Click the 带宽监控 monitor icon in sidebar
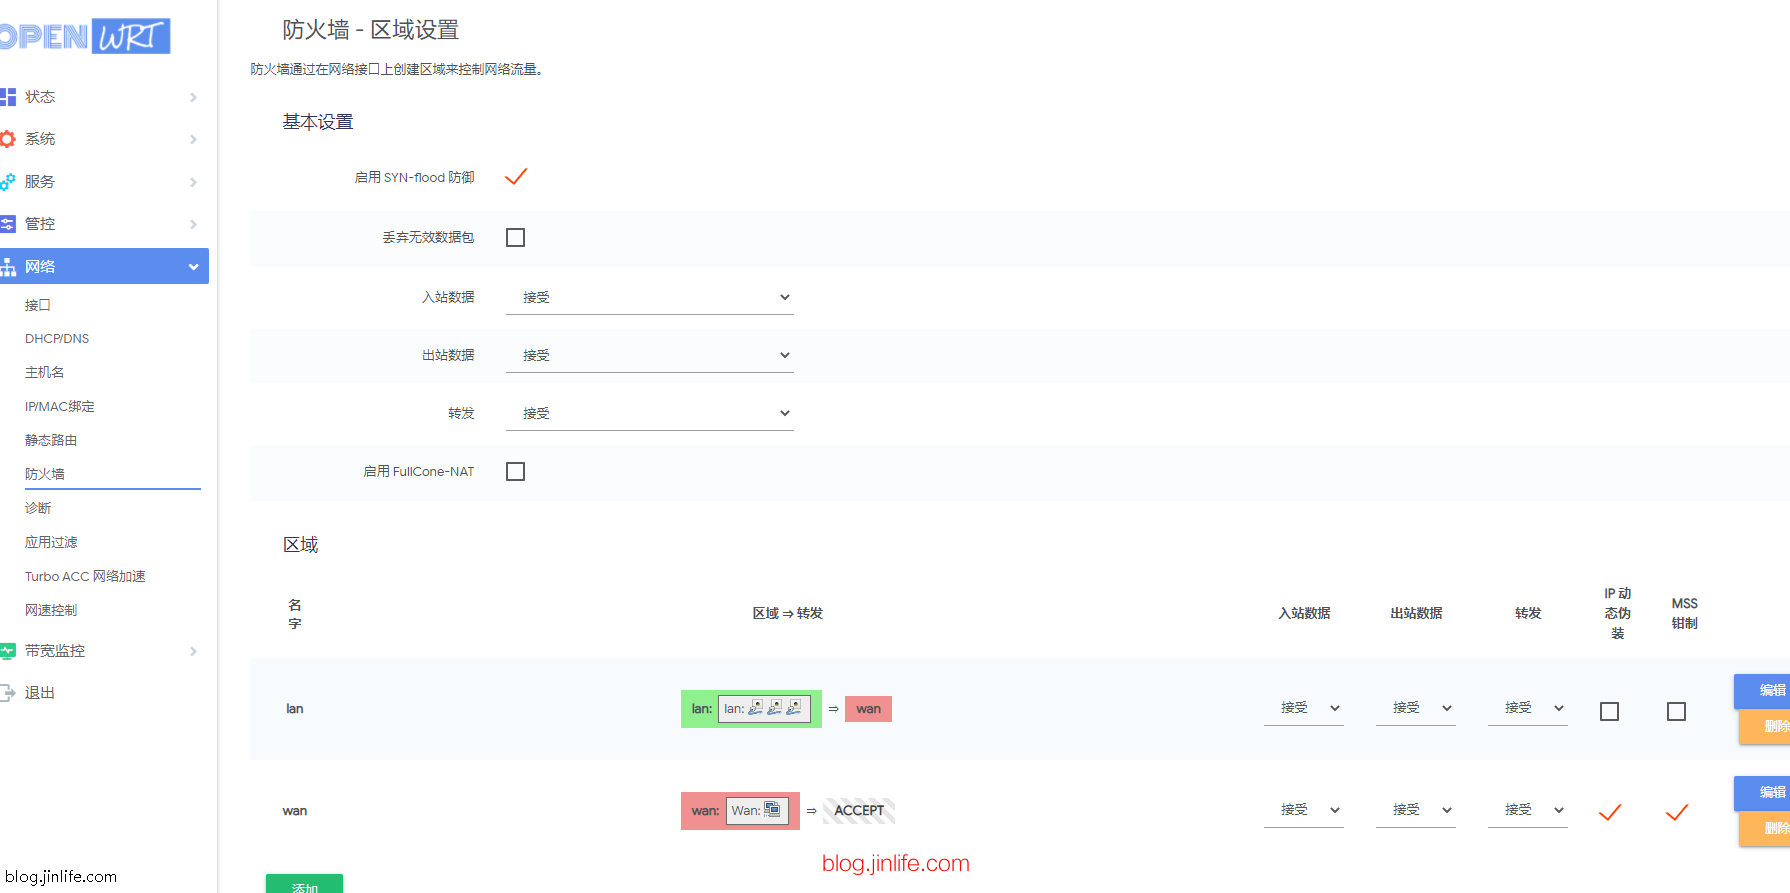Screen dimensions: 1790x893 pyautogui.click(x=8, y=651)
